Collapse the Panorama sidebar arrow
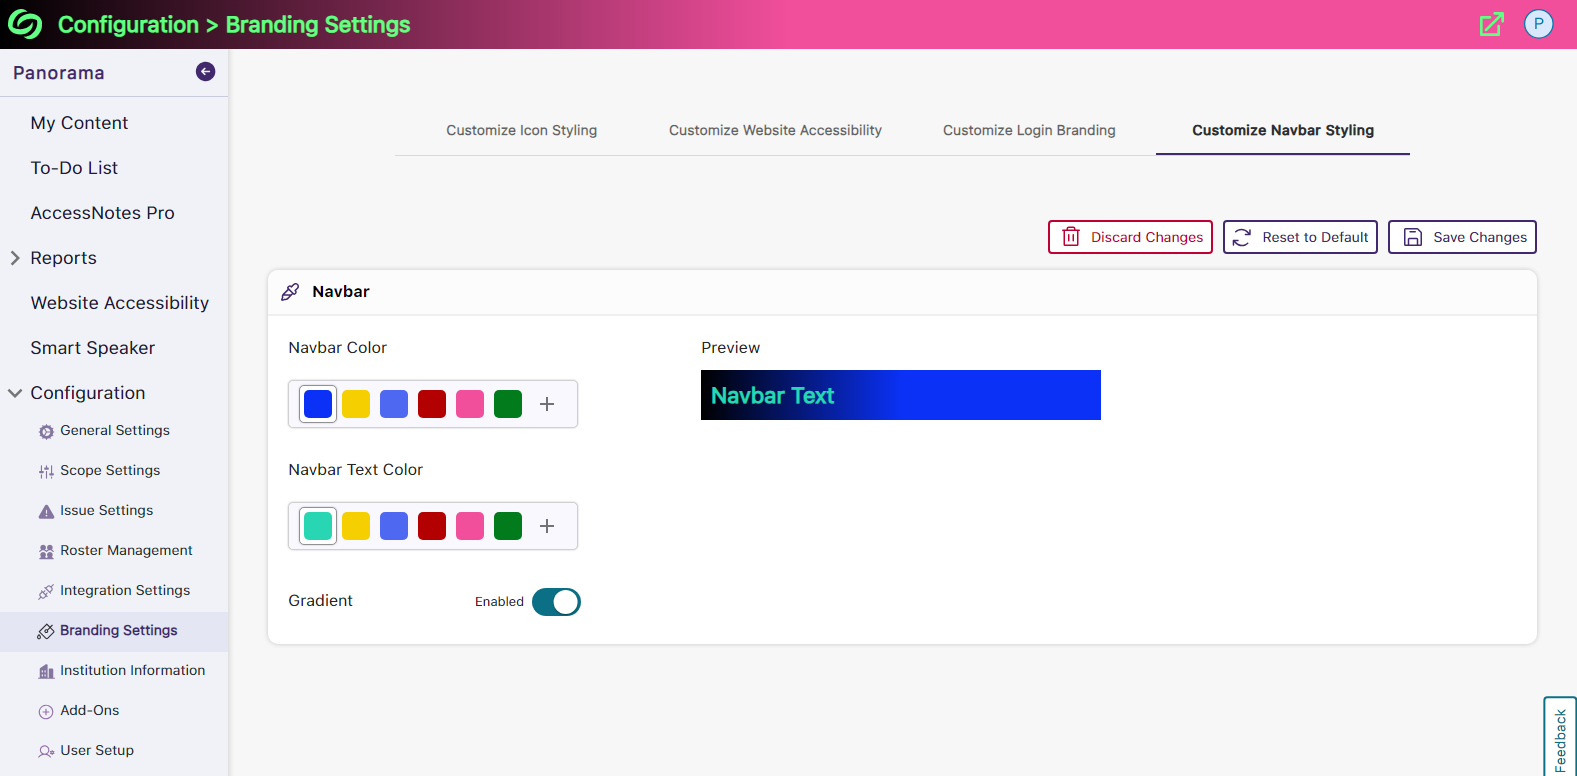The height and width of the screenshot is (776, 1577). click(205, 71)
